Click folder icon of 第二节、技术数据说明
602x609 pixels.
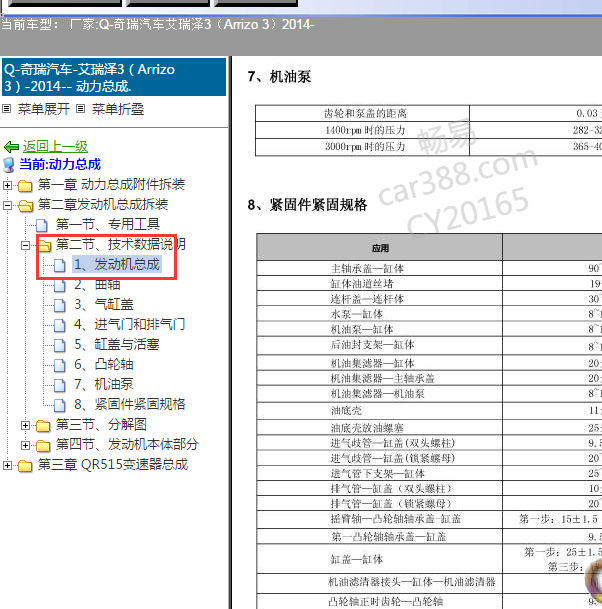point(44,245)
